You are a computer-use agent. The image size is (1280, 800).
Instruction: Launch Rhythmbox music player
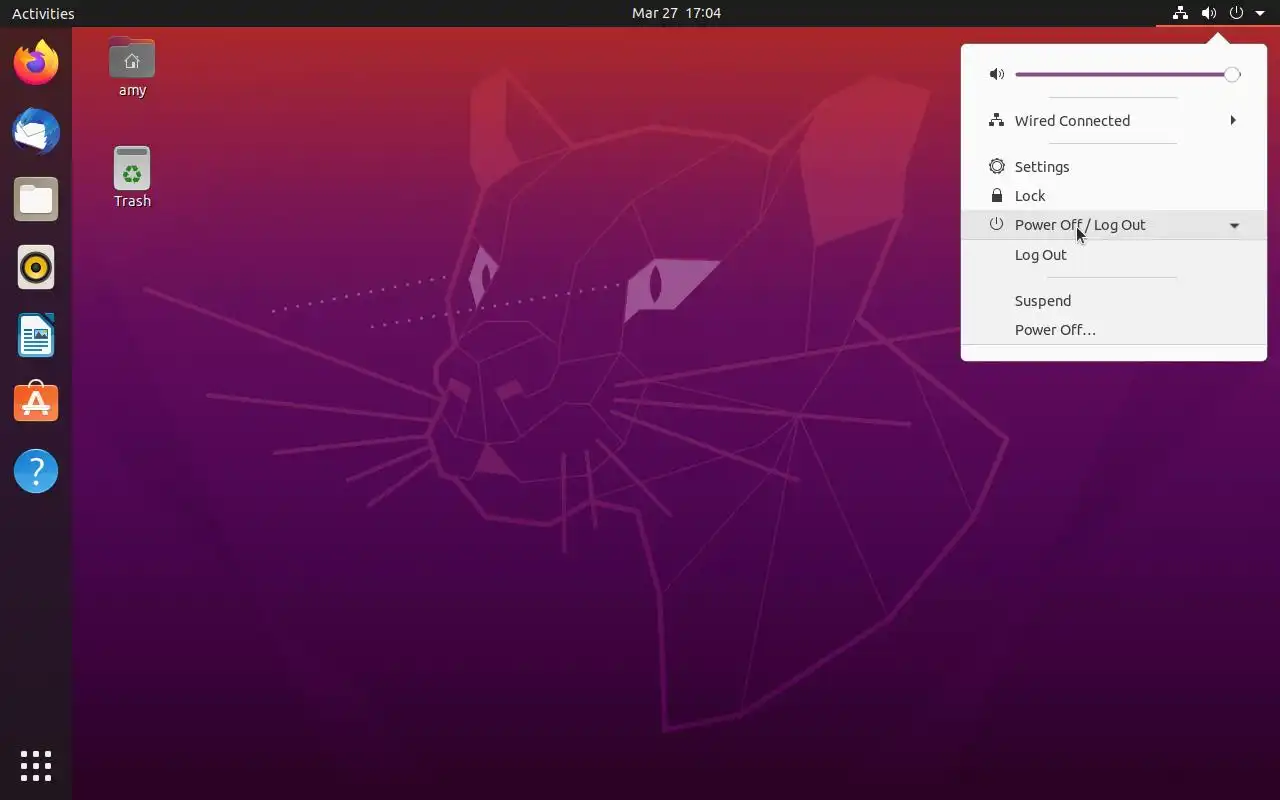(36, 267)
